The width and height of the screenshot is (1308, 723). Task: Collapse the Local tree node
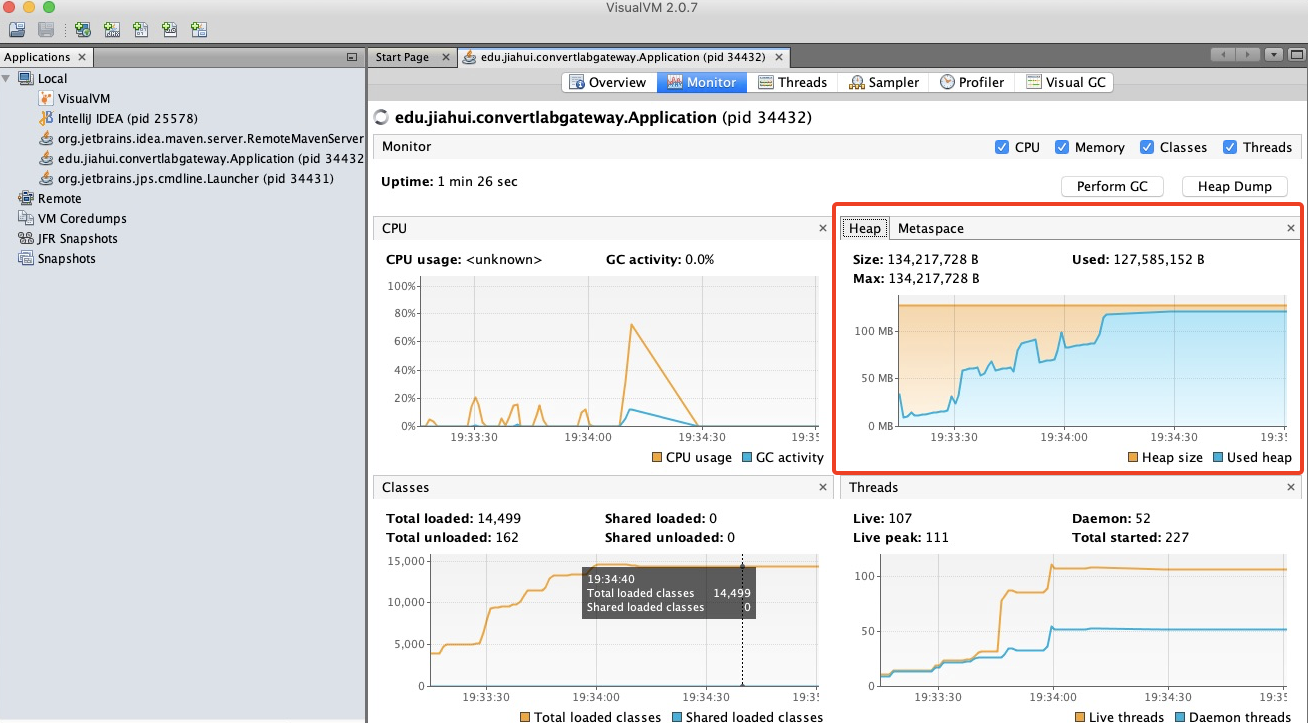pos(8,78)
